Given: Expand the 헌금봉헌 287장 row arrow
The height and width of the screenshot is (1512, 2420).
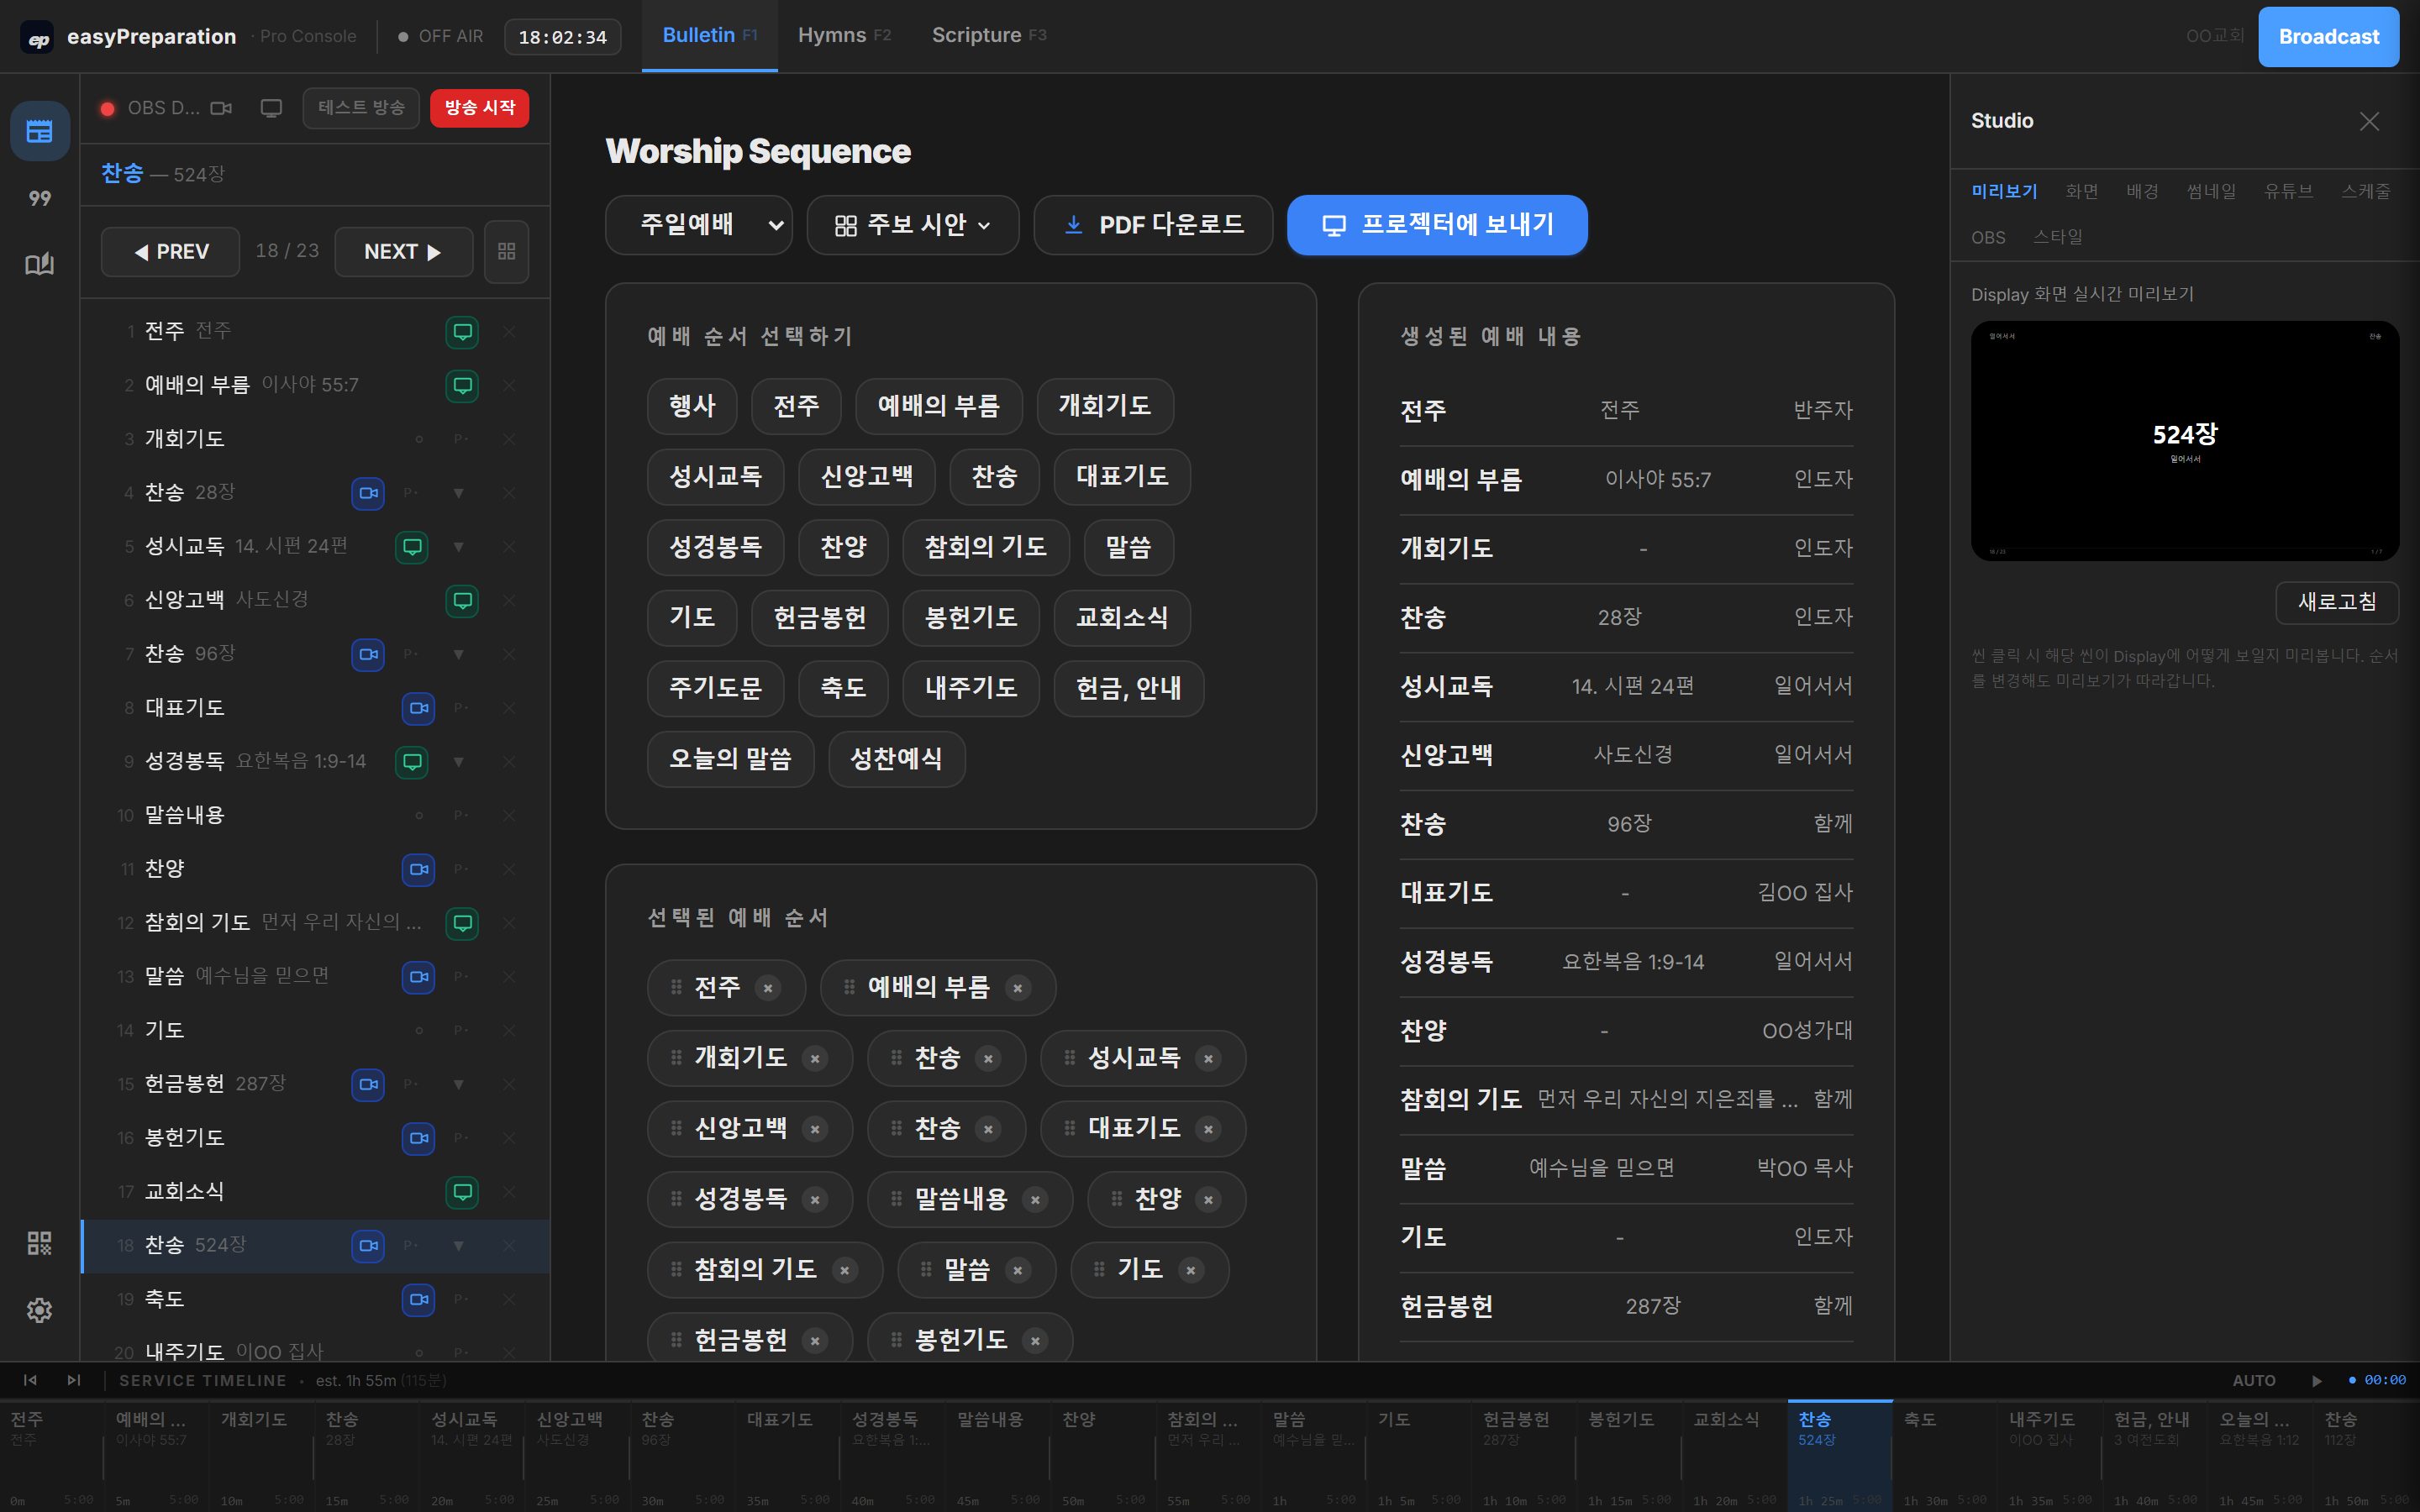Looking at the screenshot, I should pyautogui.click(x=459, y=1084).
